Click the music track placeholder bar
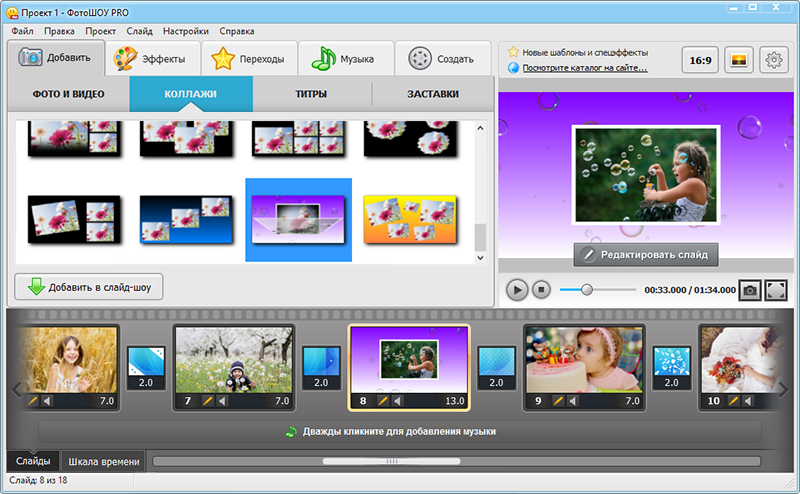 399,432
